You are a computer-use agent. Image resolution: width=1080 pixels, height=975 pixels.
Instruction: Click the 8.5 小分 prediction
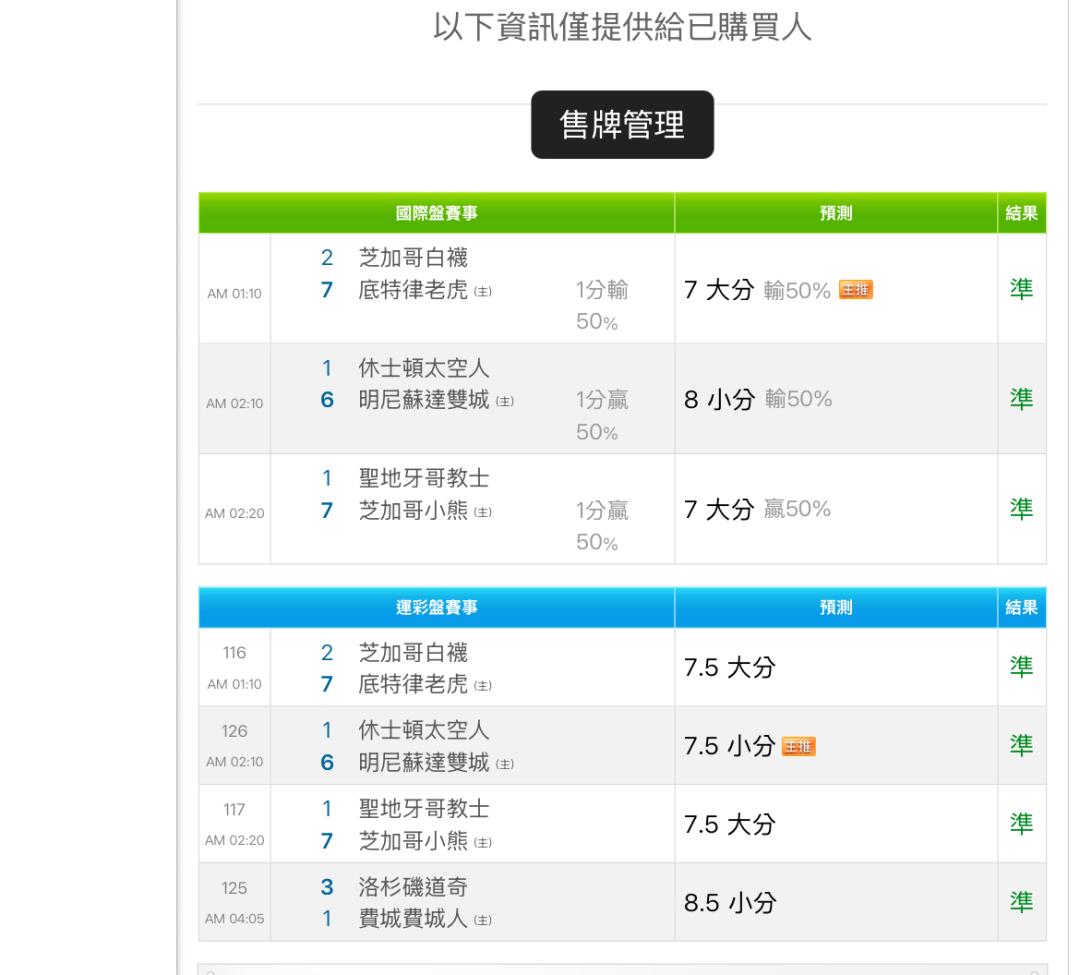(729, 903)
